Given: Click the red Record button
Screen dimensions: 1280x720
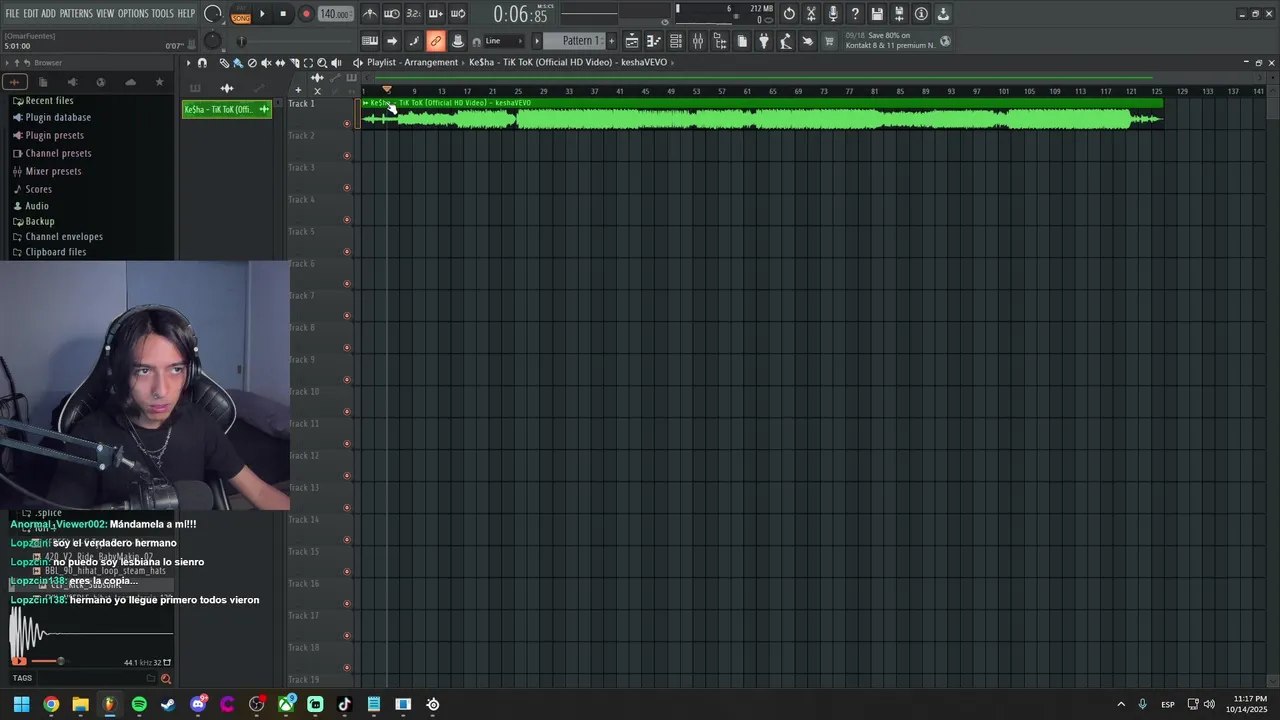Looking at the screenshot, I should click(306, 14).
